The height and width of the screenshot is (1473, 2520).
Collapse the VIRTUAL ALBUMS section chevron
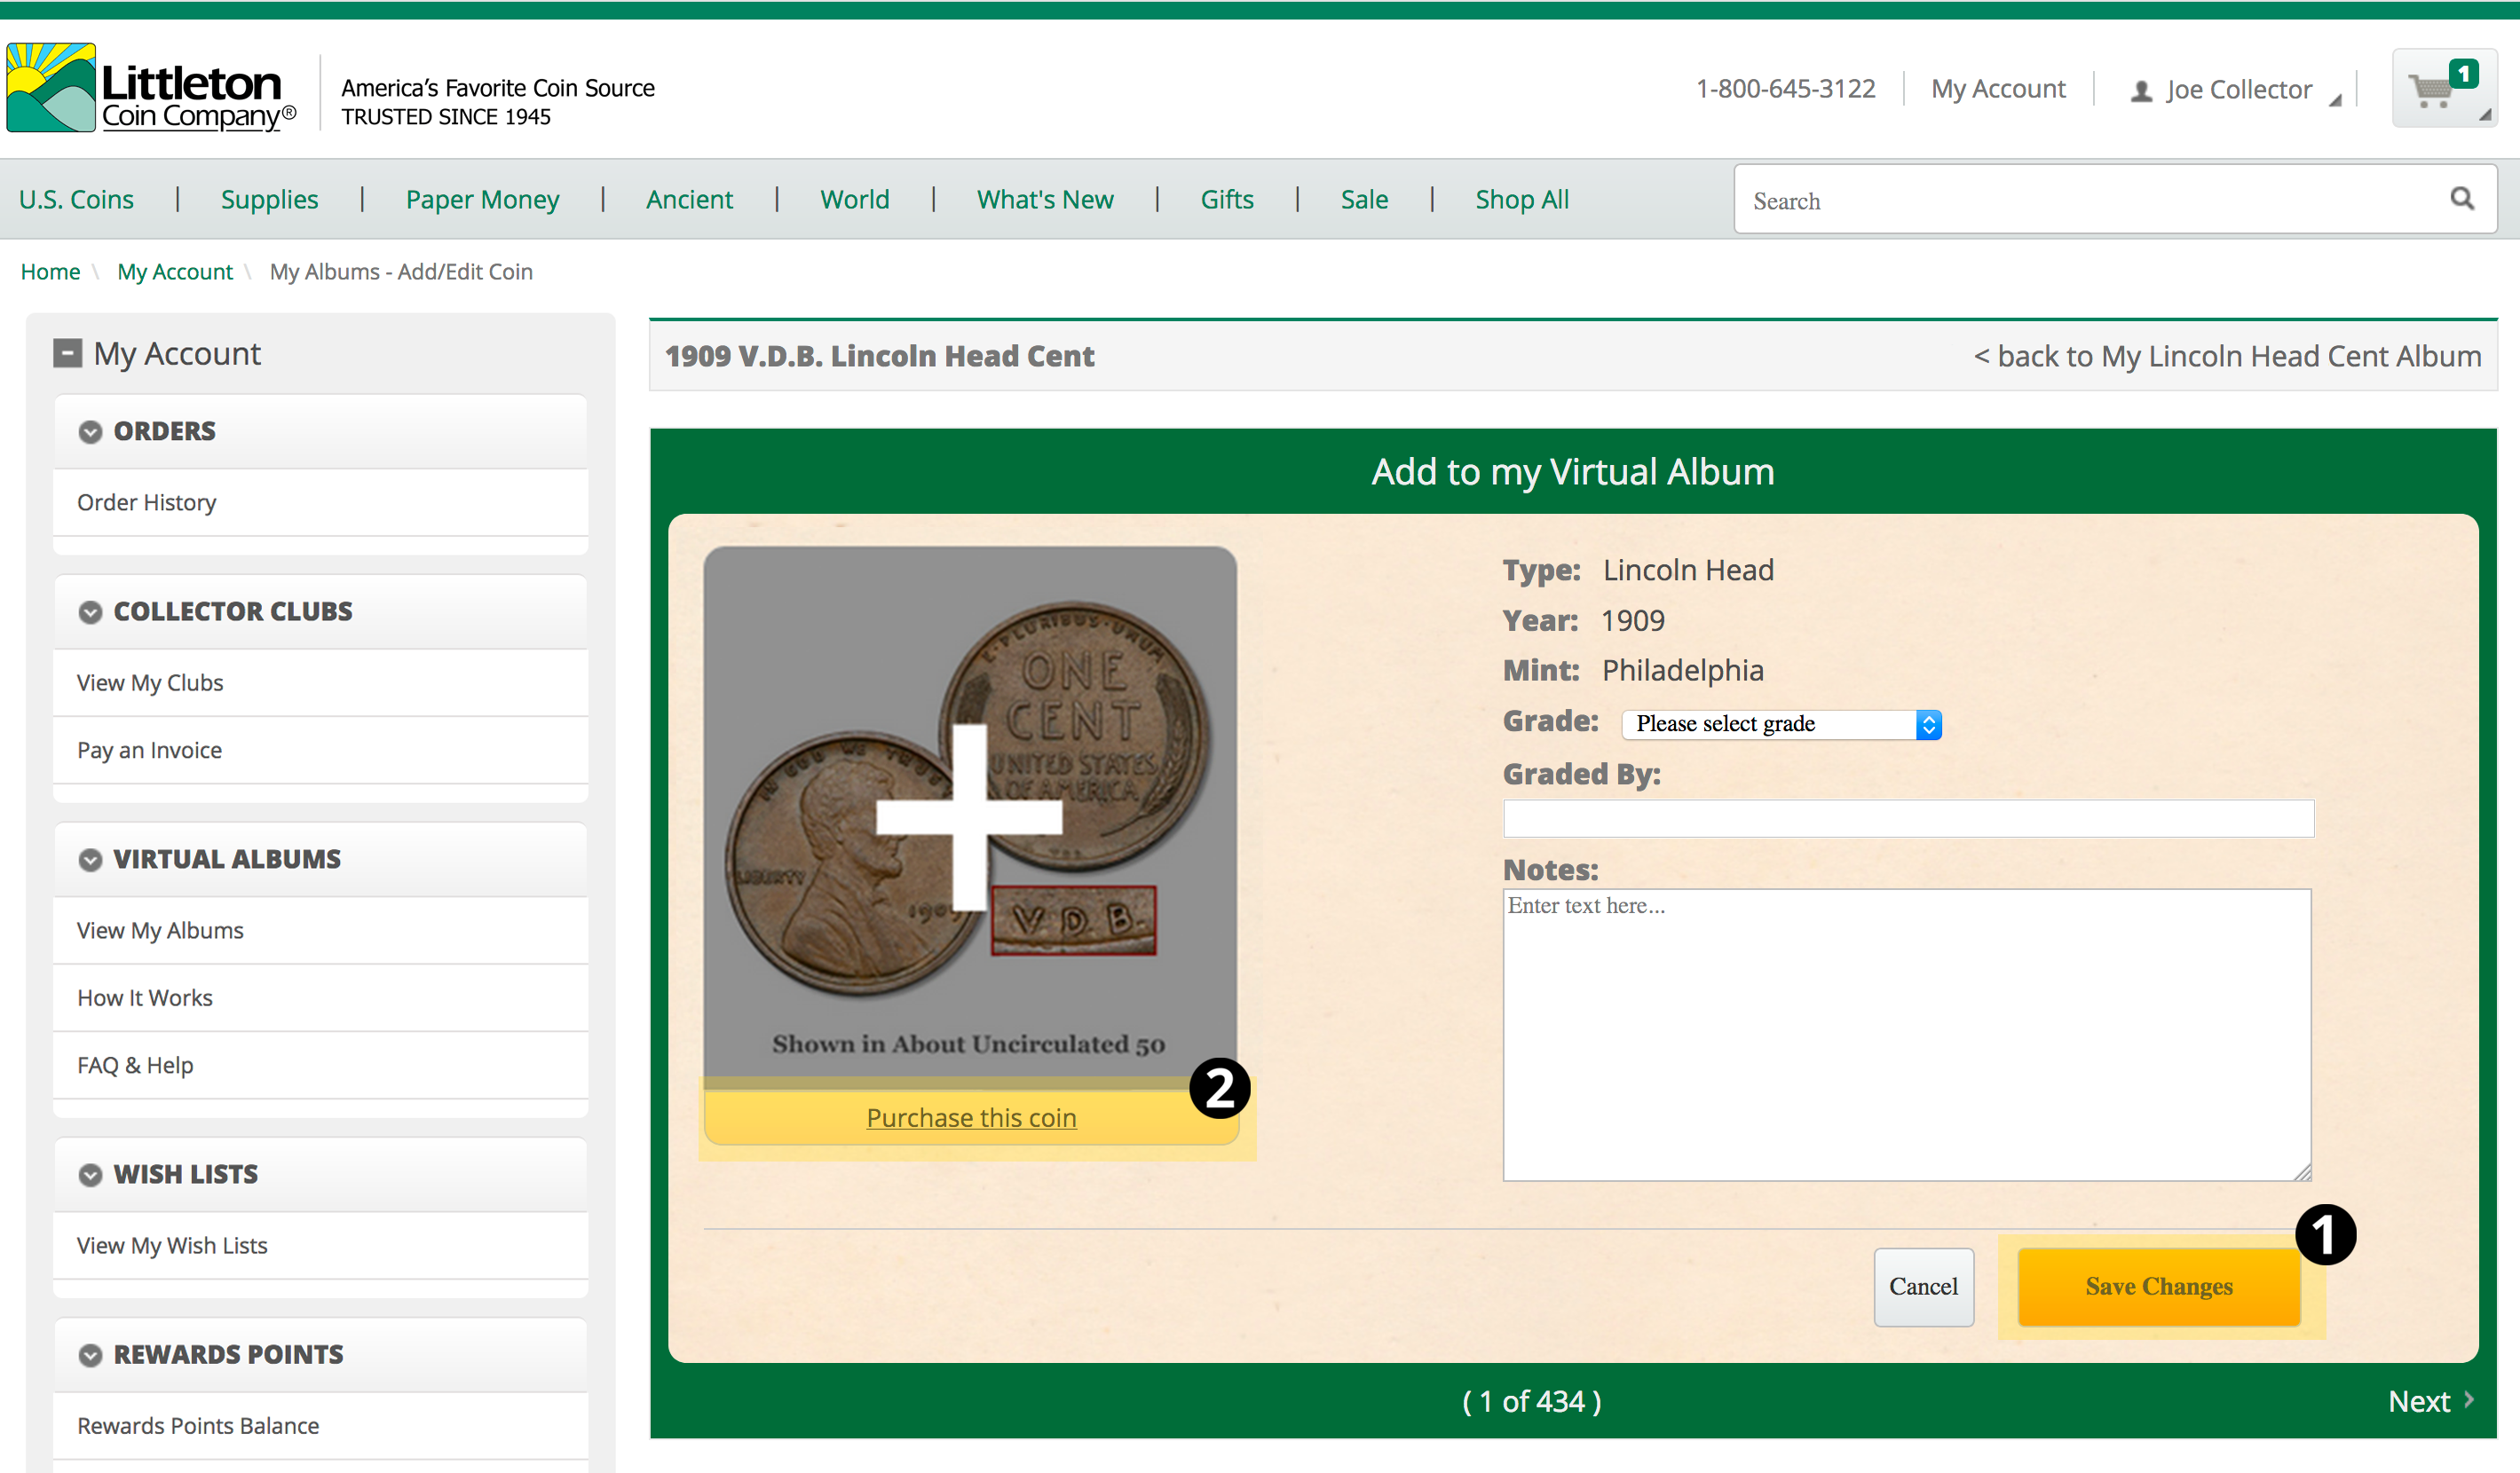pos(91,860)
